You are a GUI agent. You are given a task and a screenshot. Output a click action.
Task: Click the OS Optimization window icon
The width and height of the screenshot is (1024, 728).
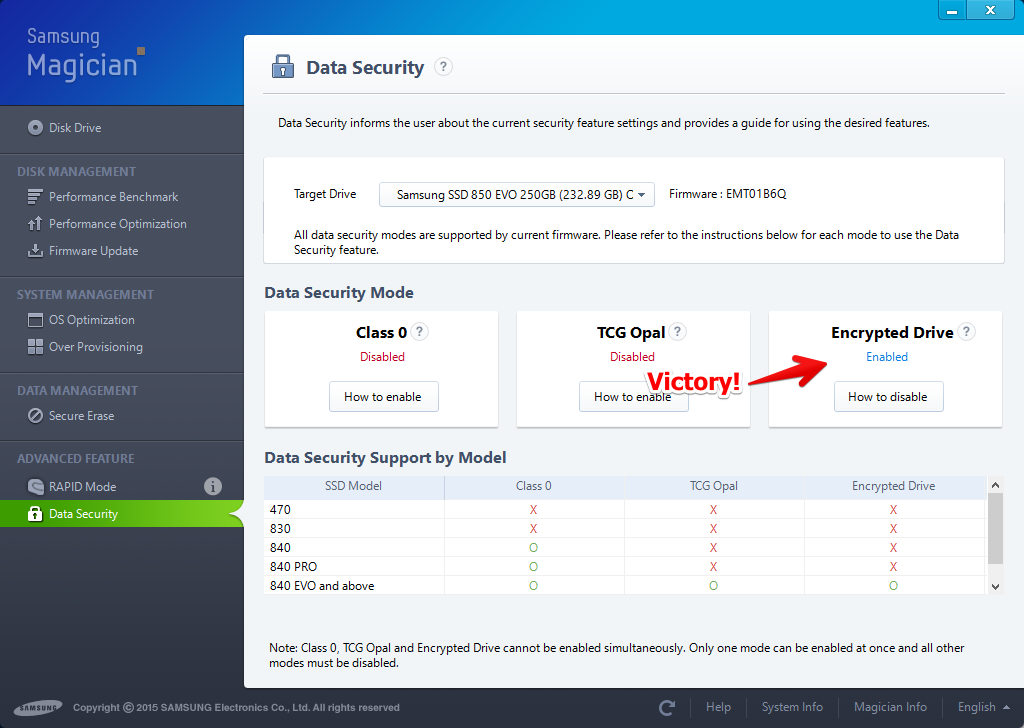click(35, 320)
